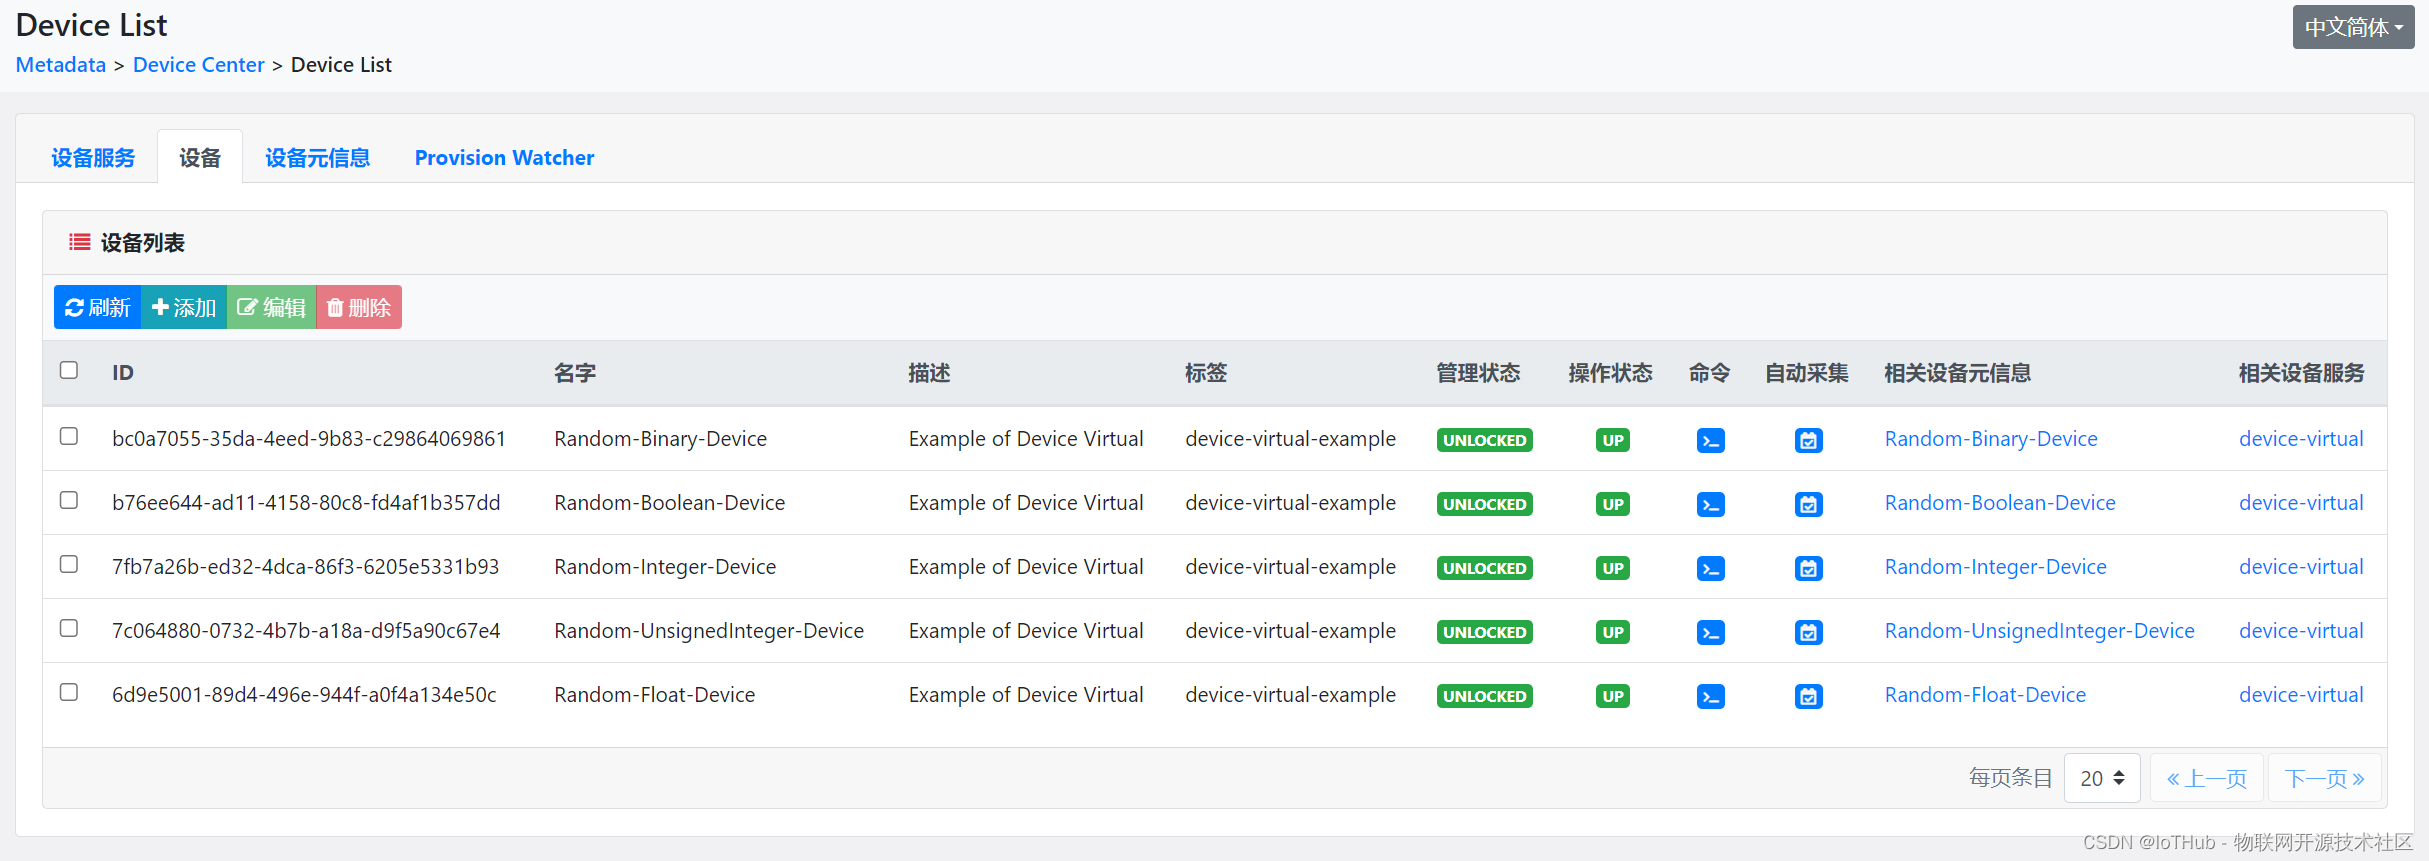Open Random-Boolean-Device profile link
The height and width of the screenshot is (861, 2429).
2000,503
